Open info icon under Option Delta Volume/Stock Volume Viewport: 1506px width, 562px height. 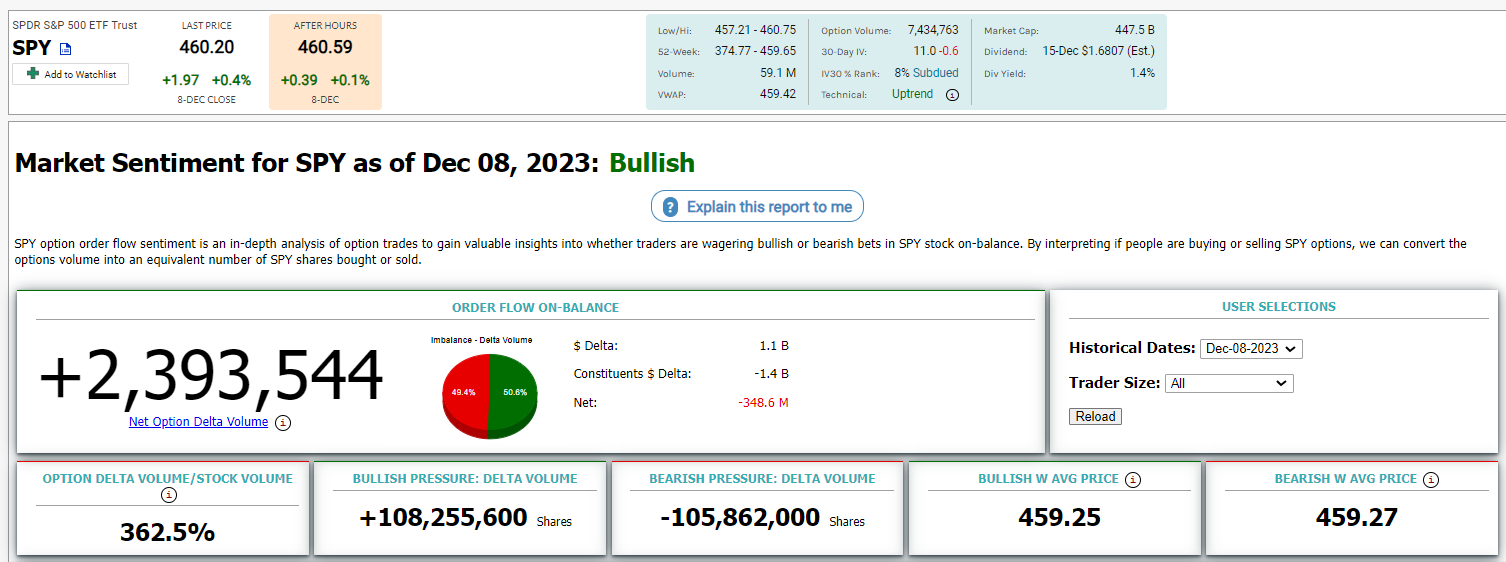tap(168, 495)
